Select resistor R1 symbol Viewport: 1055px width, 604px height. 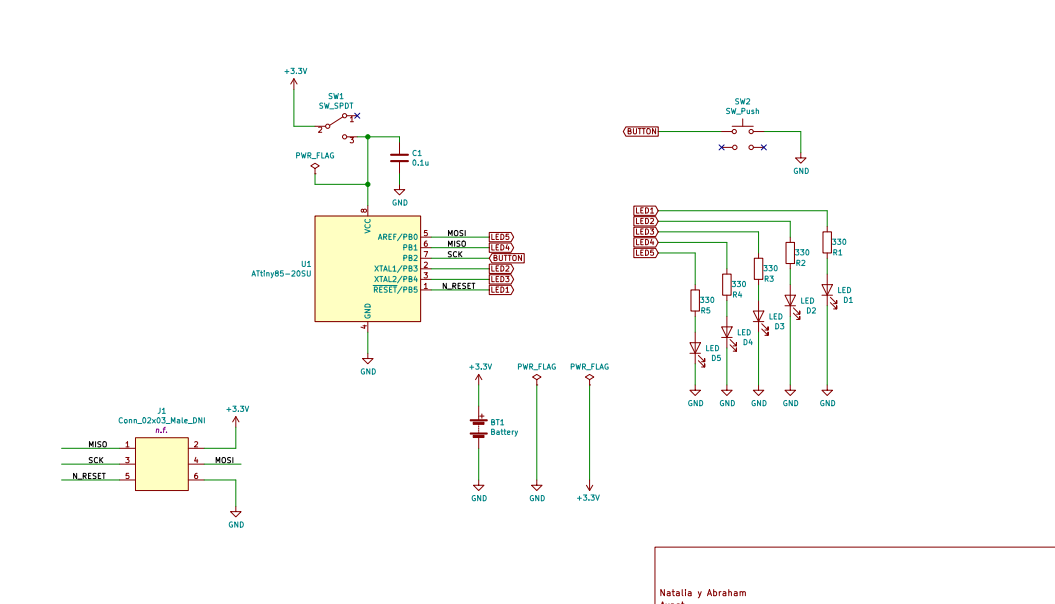[x=827, y=242]
